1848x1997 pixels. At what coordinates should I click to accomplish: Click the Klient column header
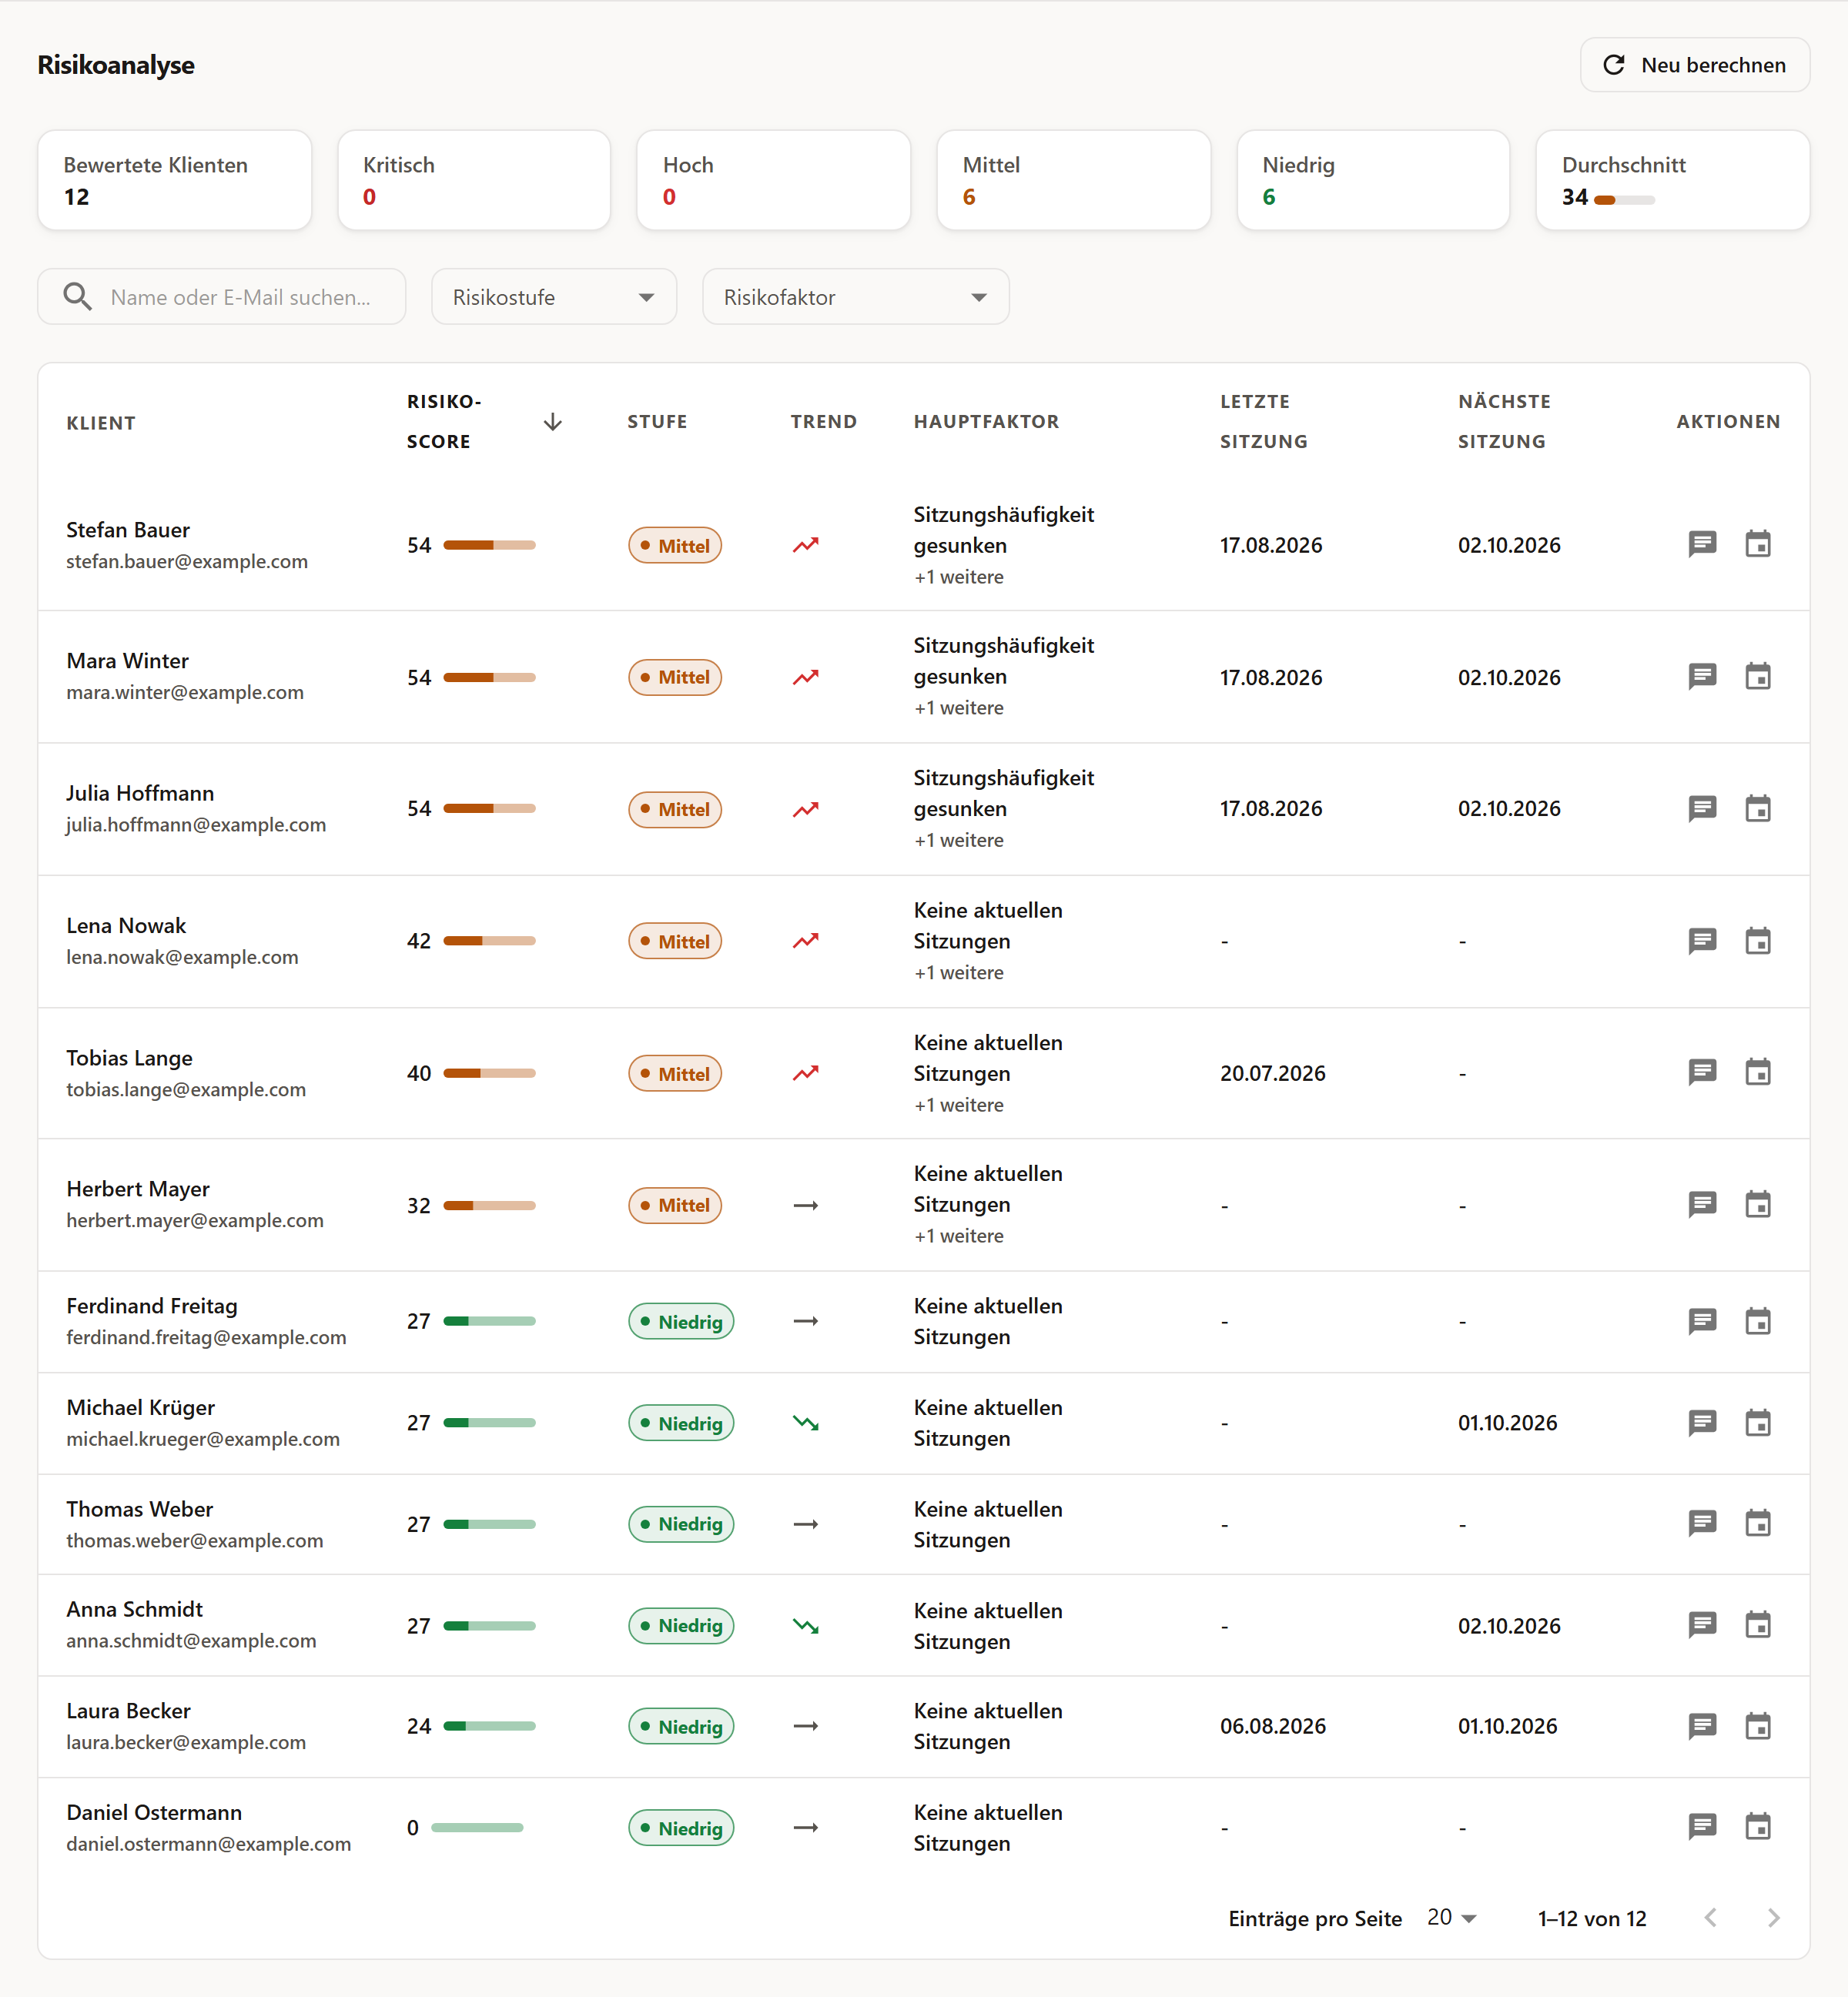point(101,423)
